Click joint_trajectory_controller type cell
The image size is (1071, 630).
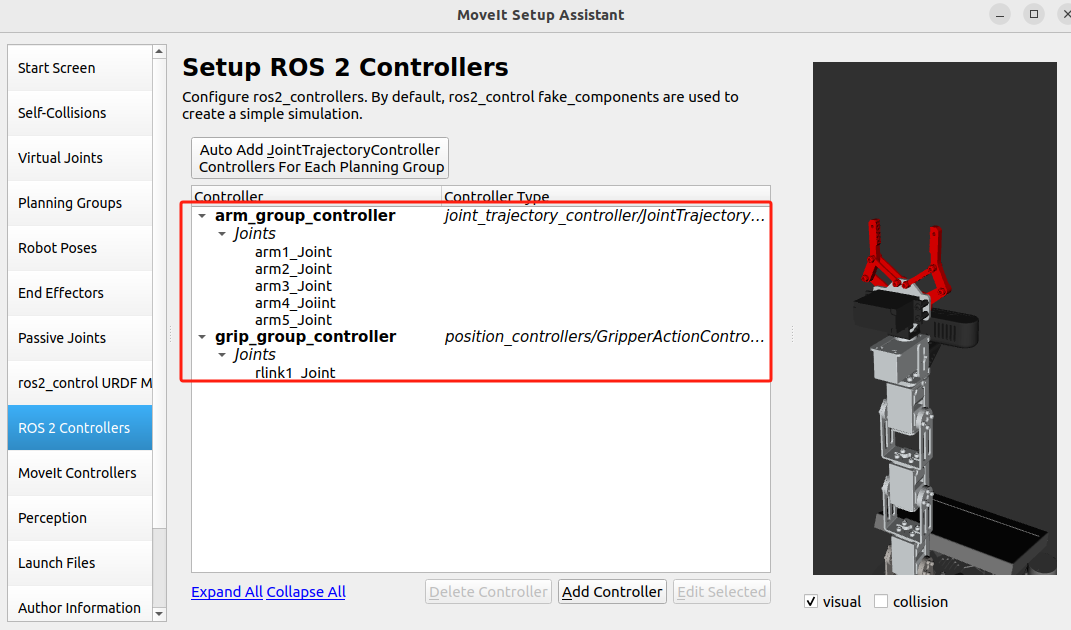coord(604,216)
